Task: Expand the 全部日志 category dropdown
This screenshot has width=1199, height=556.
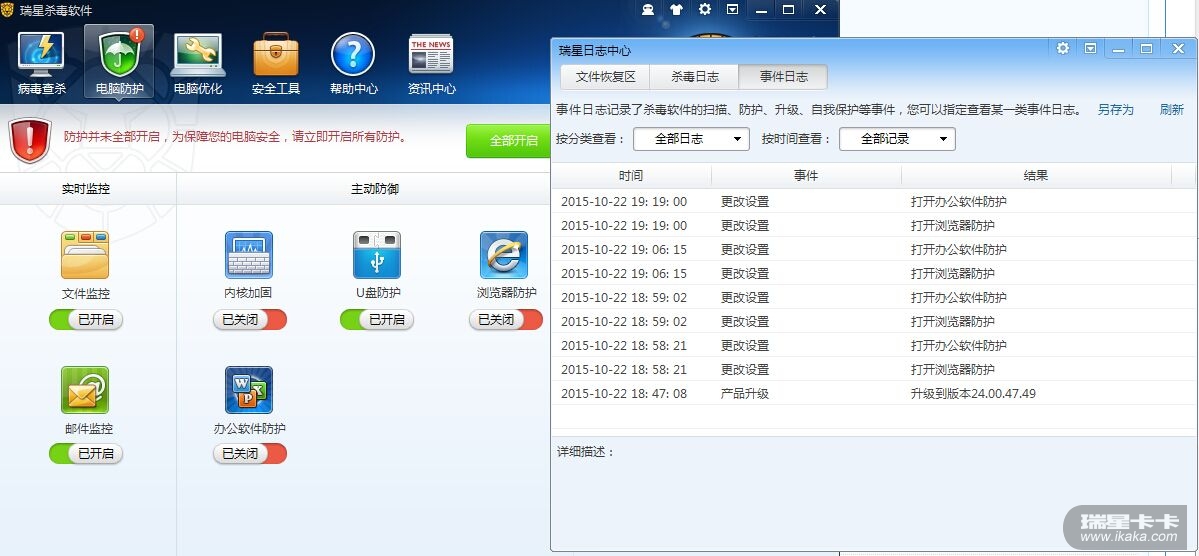Action: [691, 139]
